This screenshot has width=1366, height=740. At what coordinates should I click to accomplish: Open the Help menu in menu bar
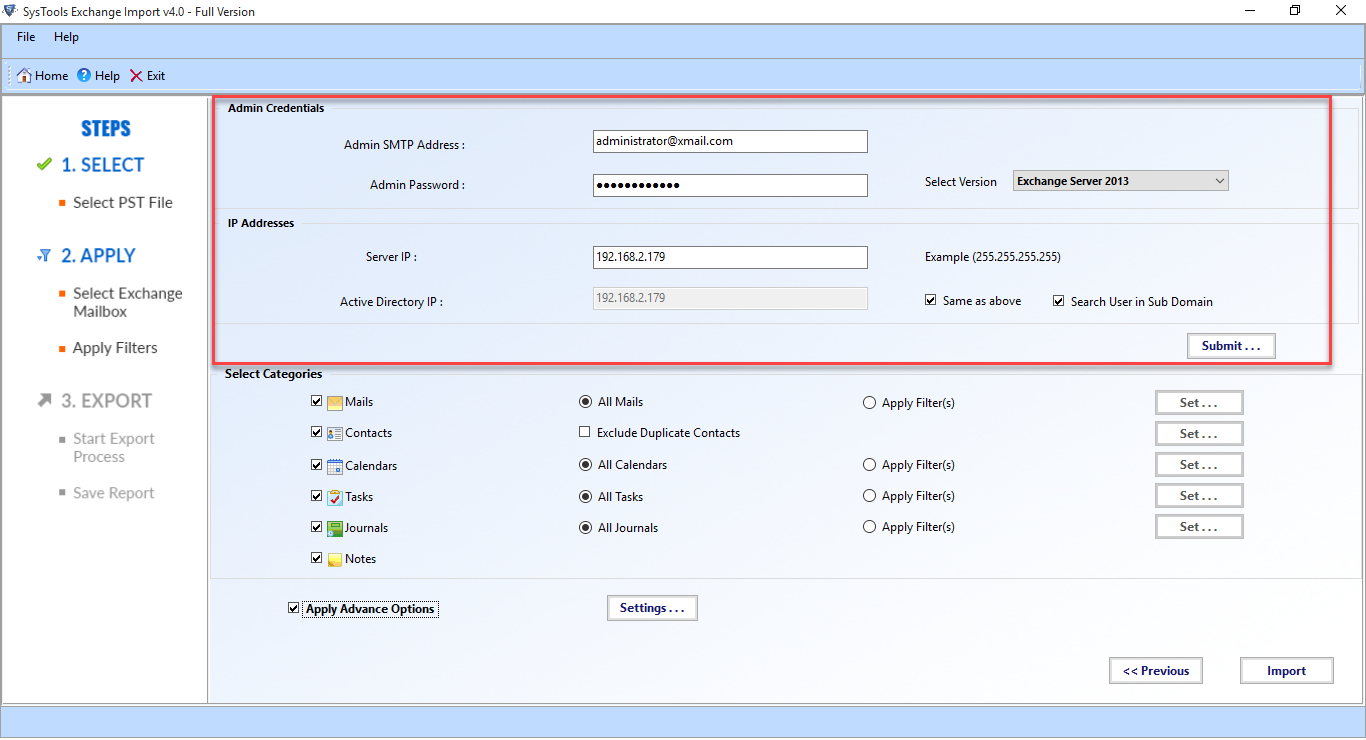(x=66, y=37)
